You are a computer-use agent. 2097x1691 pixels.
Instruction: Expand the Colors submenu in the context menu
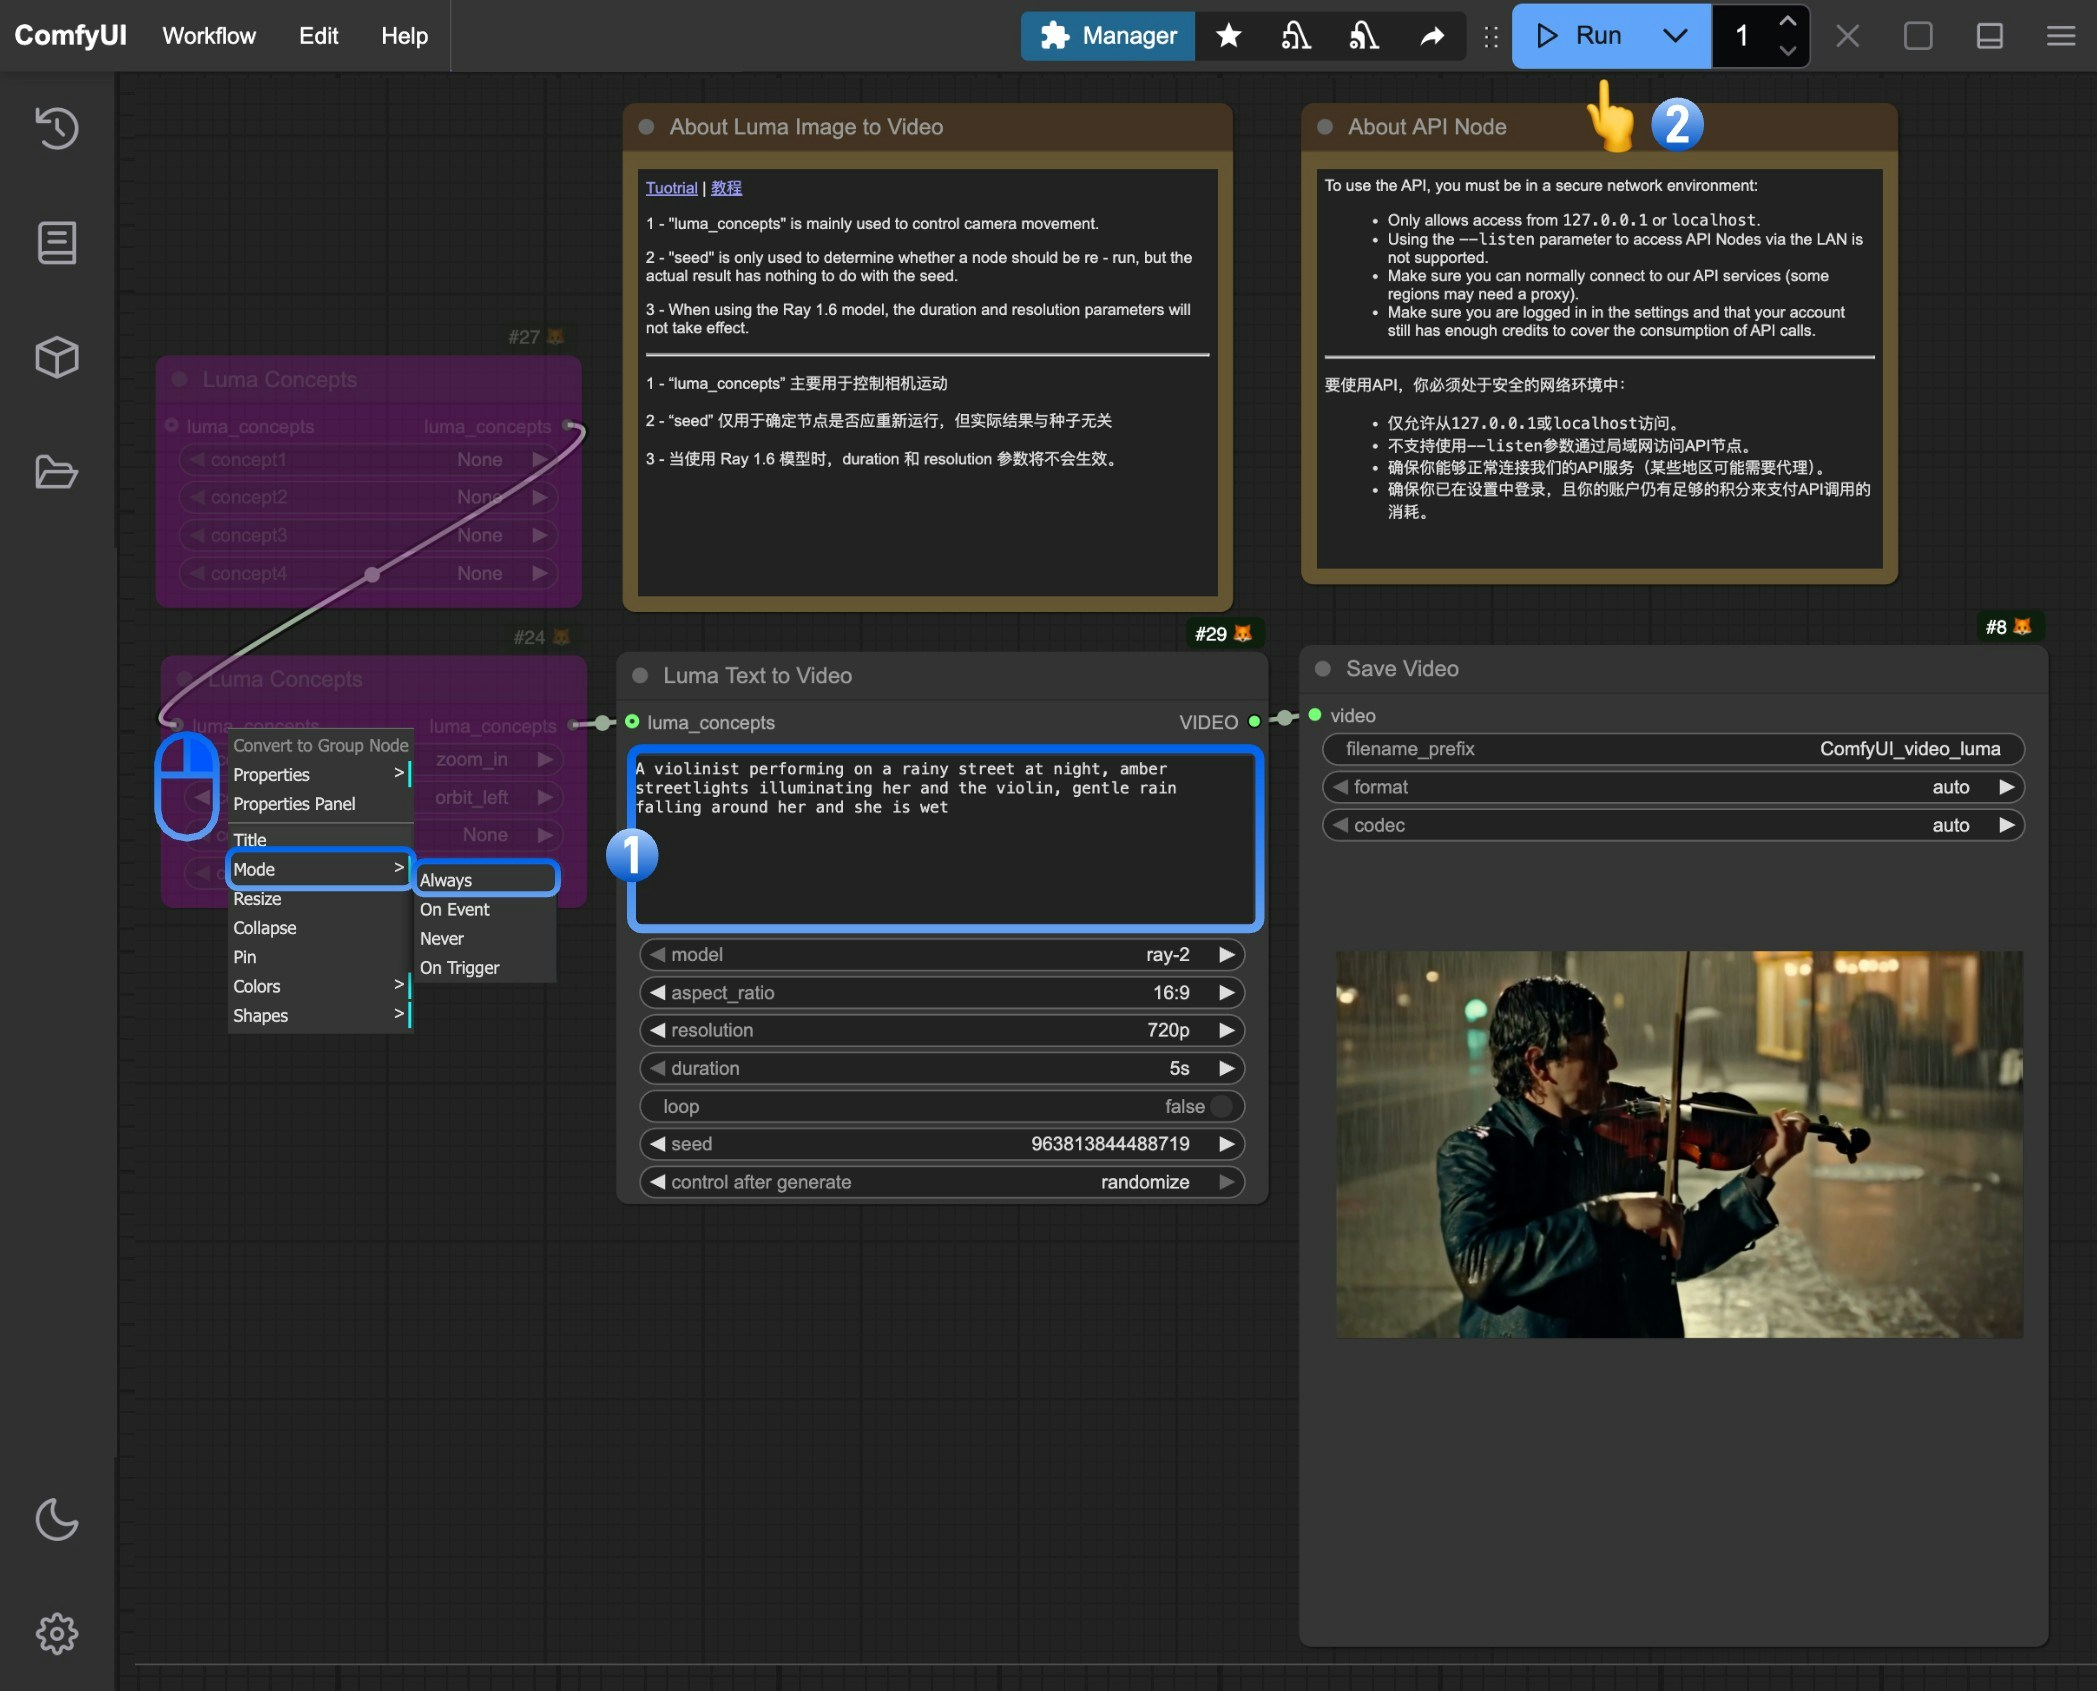pyautogui.click(x=256, y=986)
